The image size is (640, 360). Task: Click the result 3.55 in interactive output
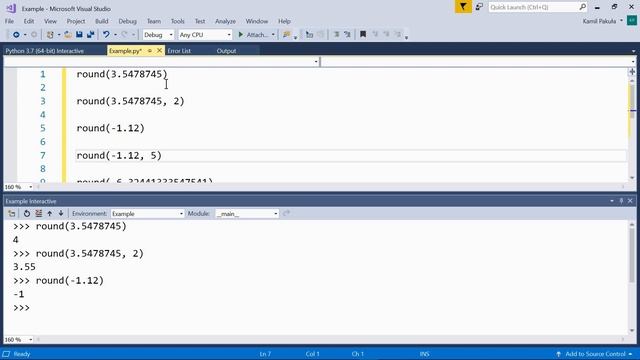[x=24, y=267]
